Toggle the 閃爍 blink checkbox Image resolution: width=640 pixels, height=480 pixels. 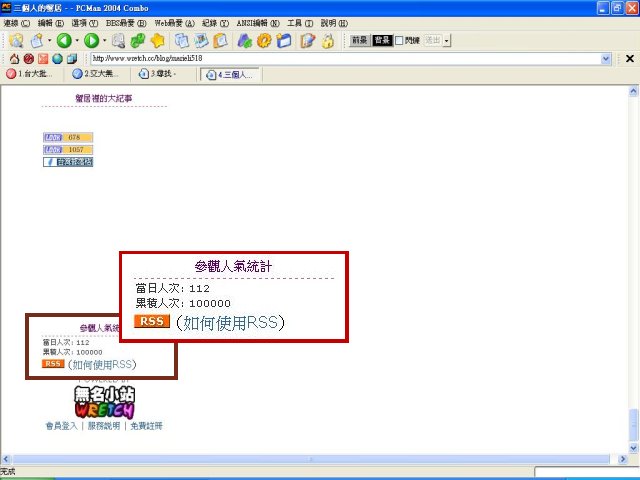[399, 40]
